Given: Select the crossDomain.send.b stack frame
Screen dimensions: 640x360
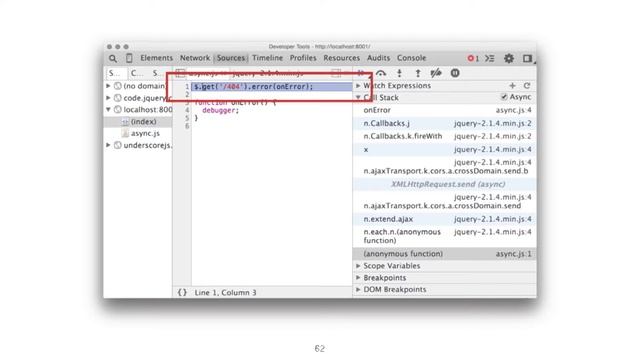Looking at the screenshot, I should 444,167.
